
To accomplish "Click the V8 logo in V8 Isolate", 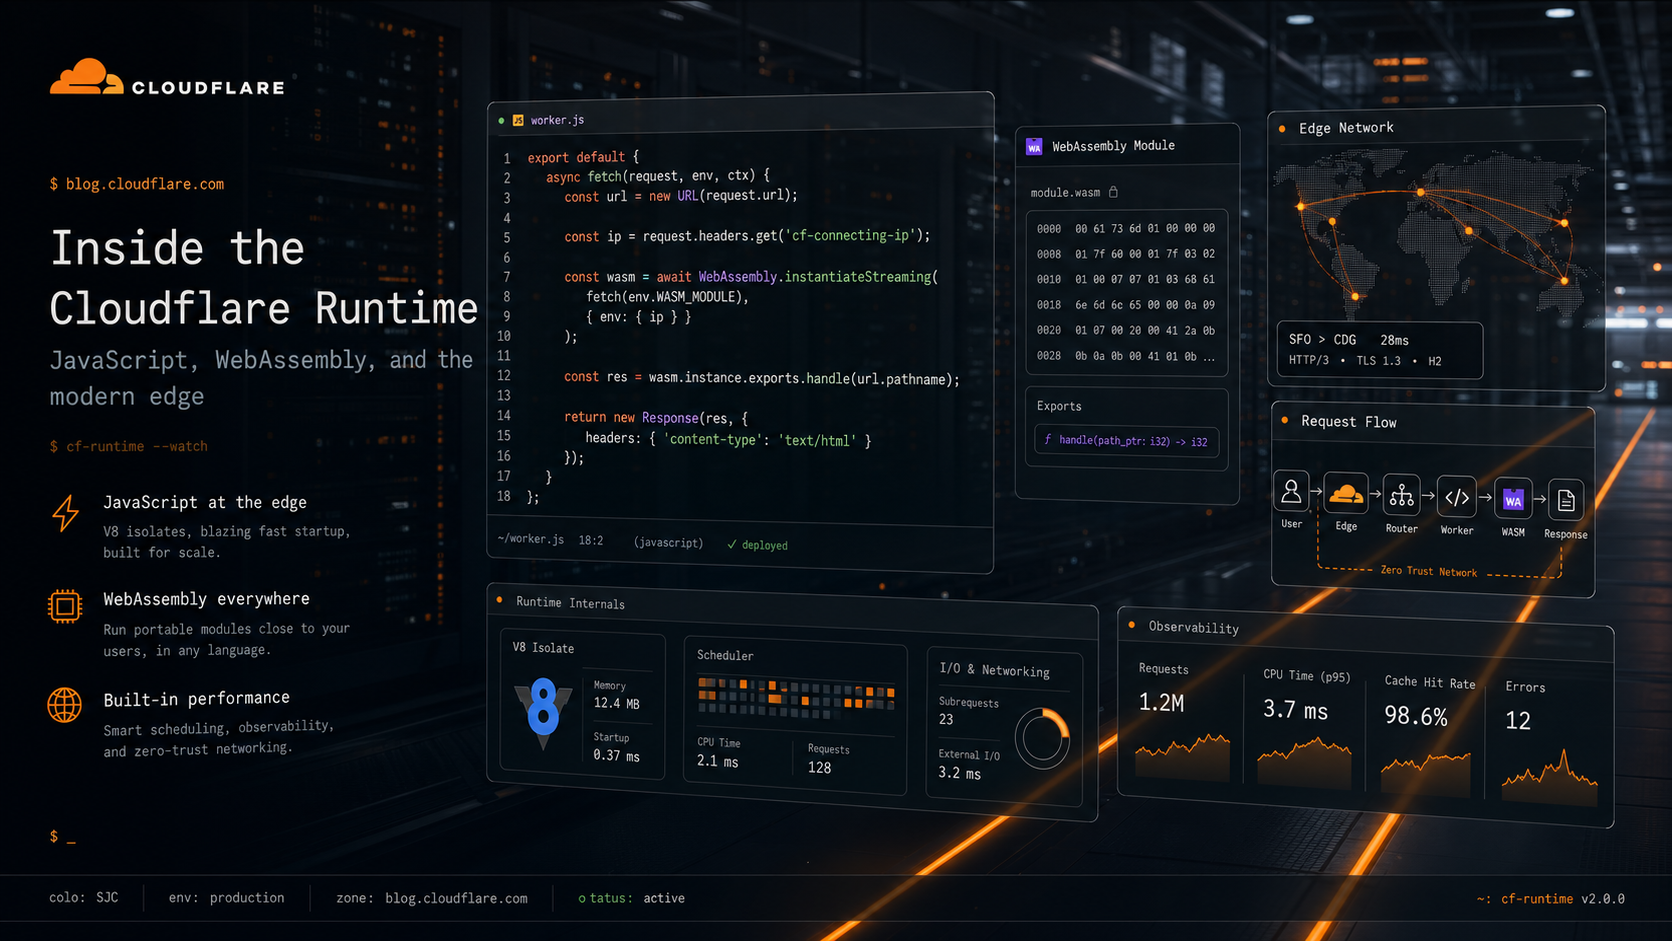I will (x=543, y=711).
